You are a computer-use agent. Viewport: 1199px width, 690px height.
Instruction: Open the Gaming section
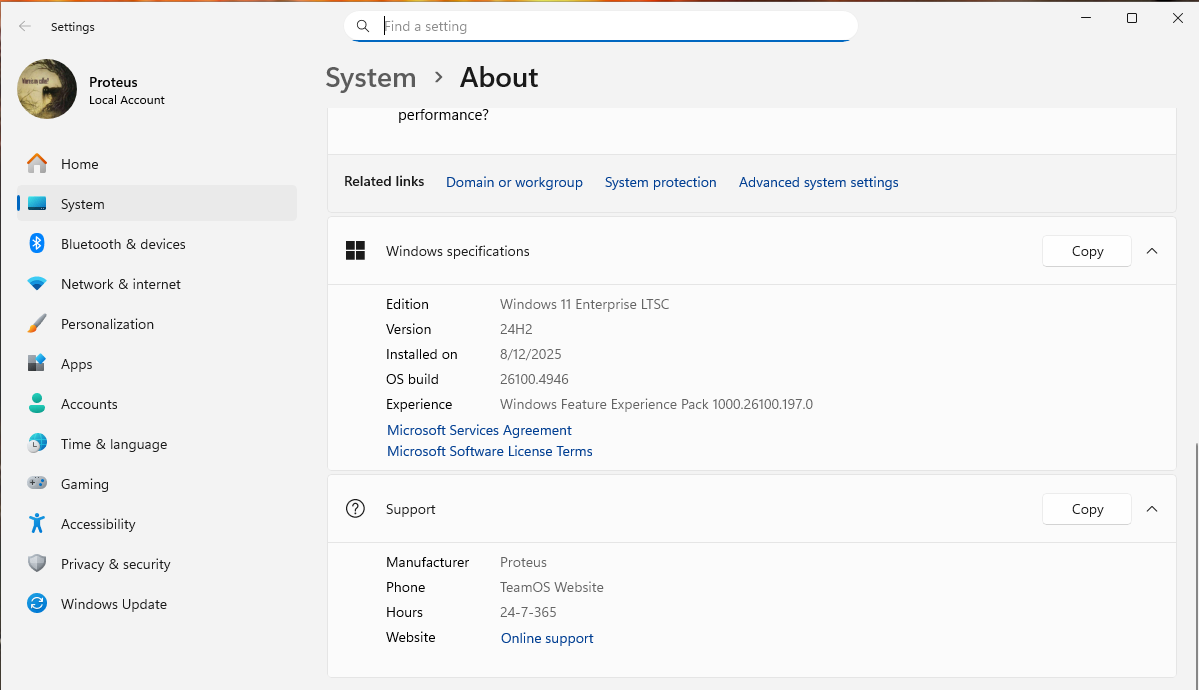point(157,483)
